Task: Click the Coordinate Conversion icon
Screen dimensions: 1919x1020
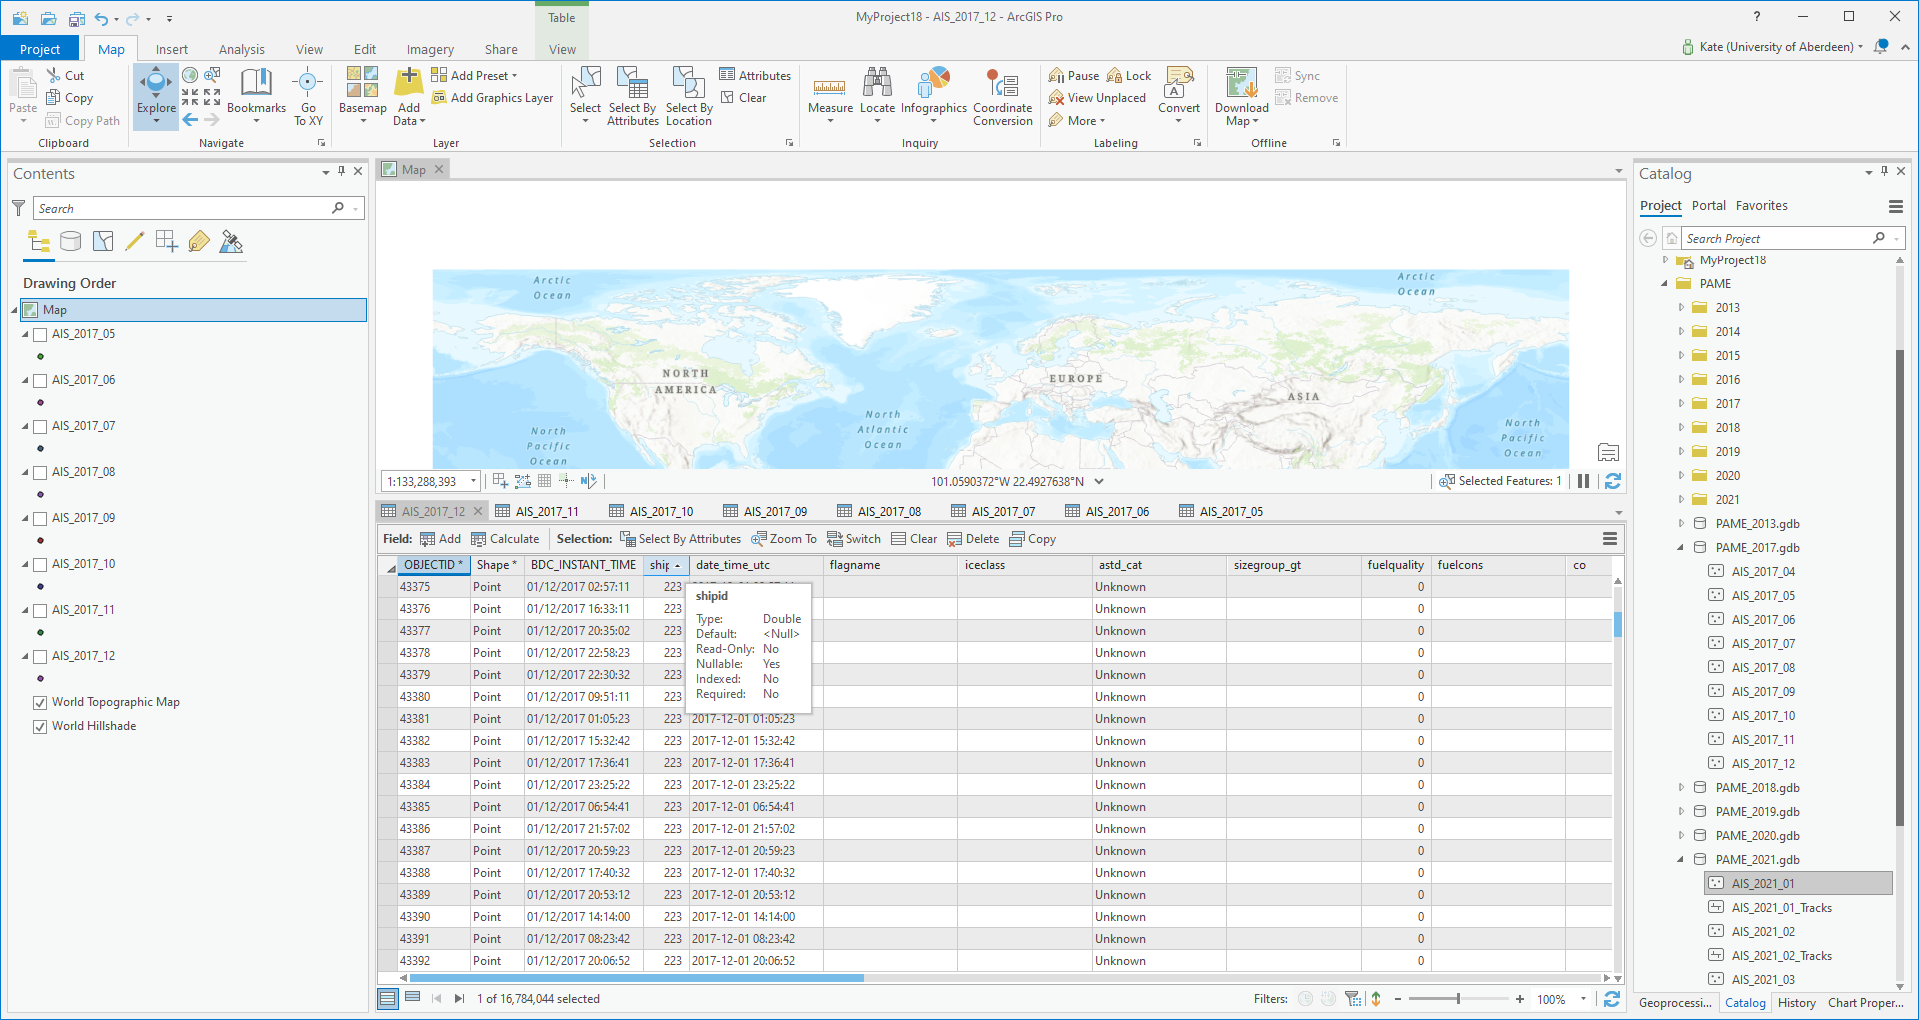Action: pyautogui.click(x=1002, y=87)
